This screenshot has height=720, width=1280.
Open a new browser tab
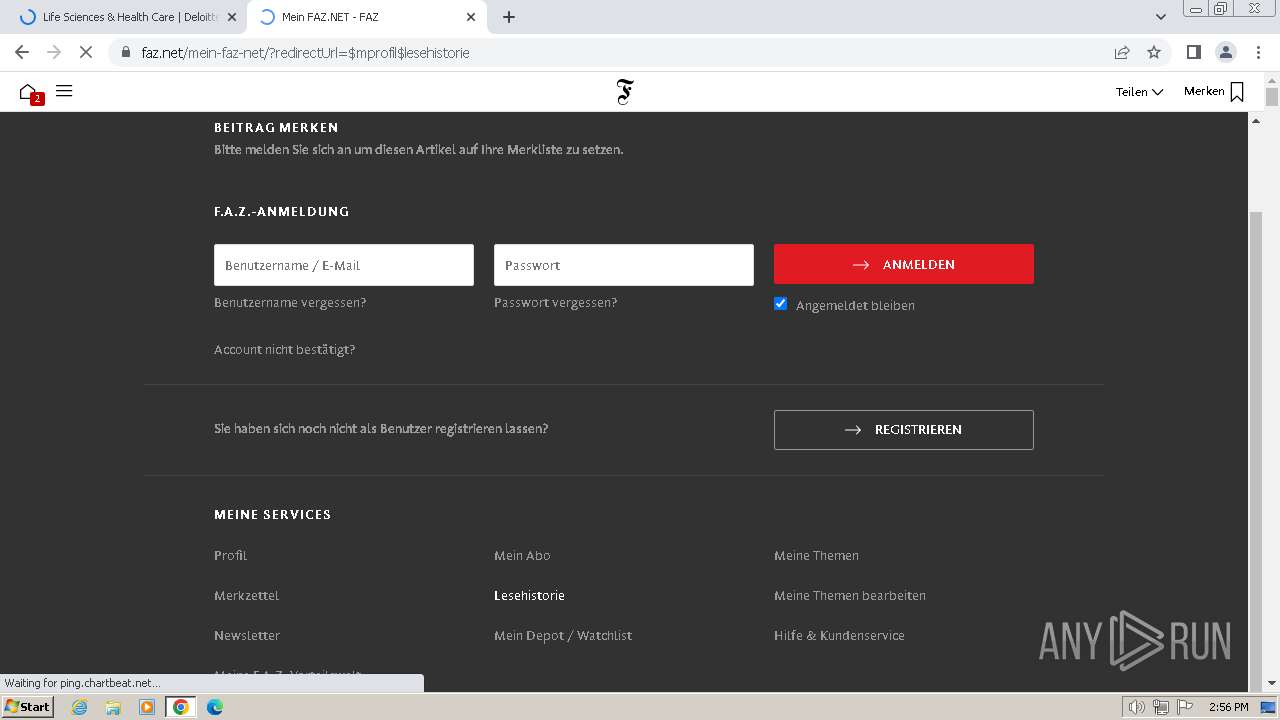(x=509, y=17)
